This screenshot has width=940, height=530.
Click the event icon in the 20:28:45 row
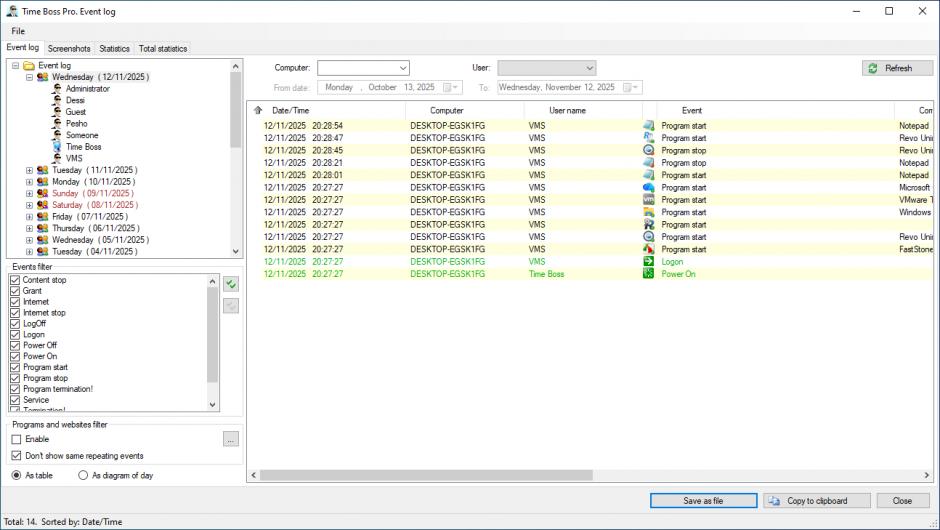(x=648, y=150)
